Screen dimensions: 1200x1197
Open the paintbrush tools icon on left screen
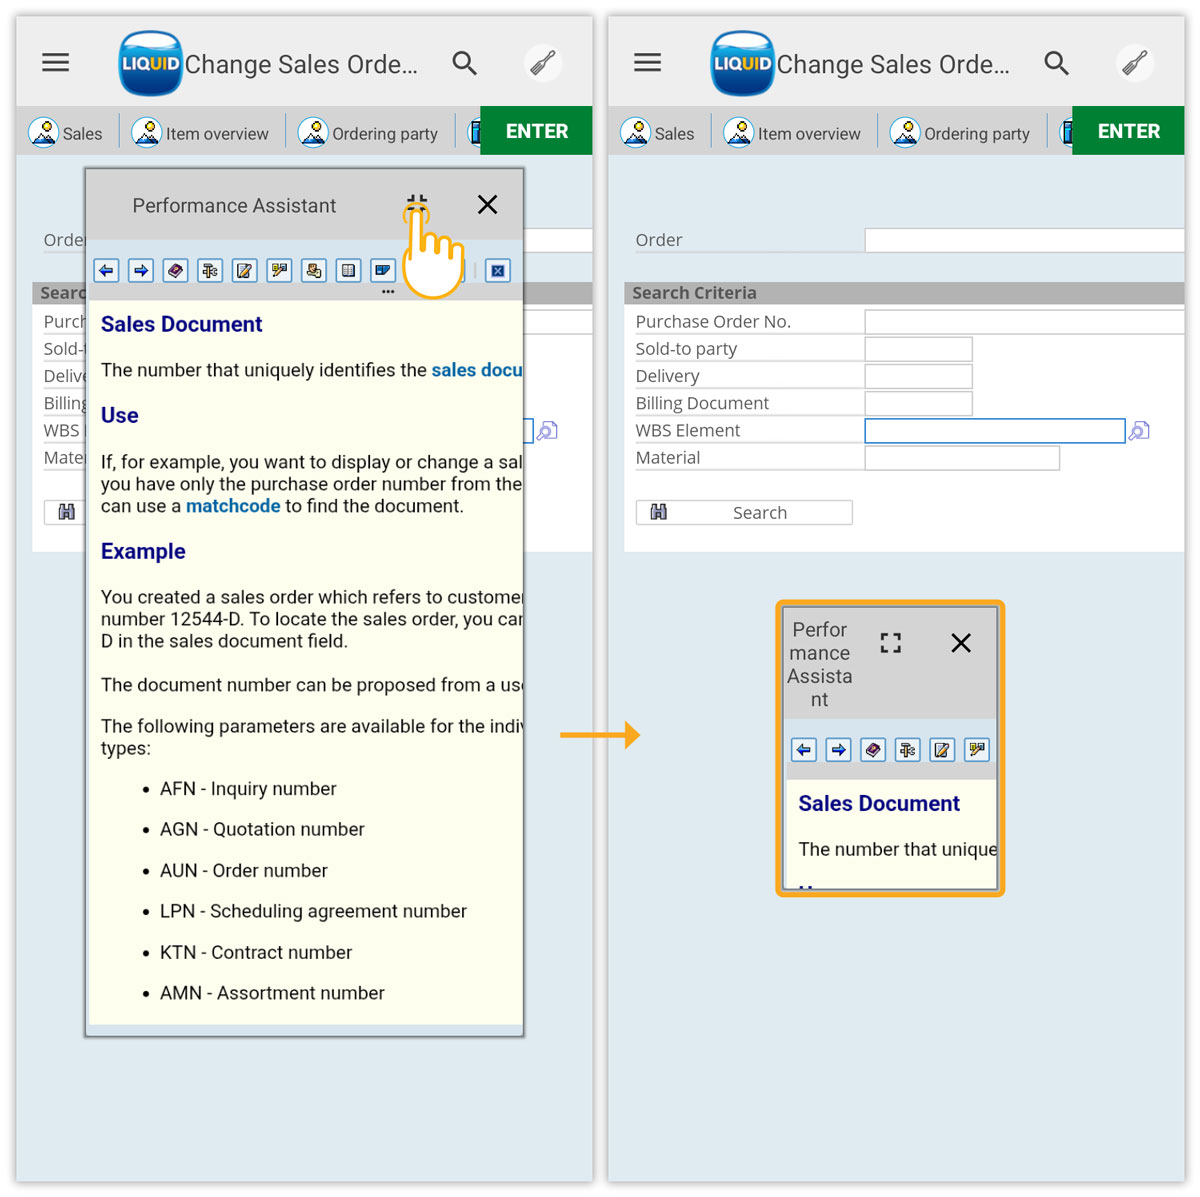coord(543,63)
